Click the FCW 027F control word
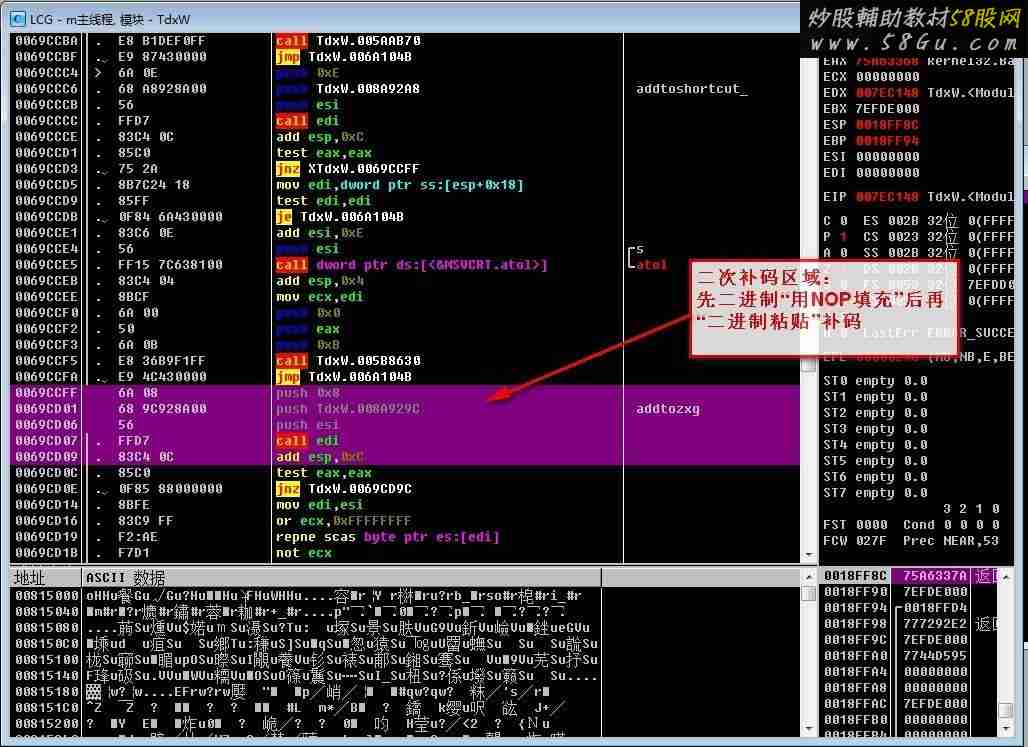Viewport: 1028px width, 747px height. 855,541
